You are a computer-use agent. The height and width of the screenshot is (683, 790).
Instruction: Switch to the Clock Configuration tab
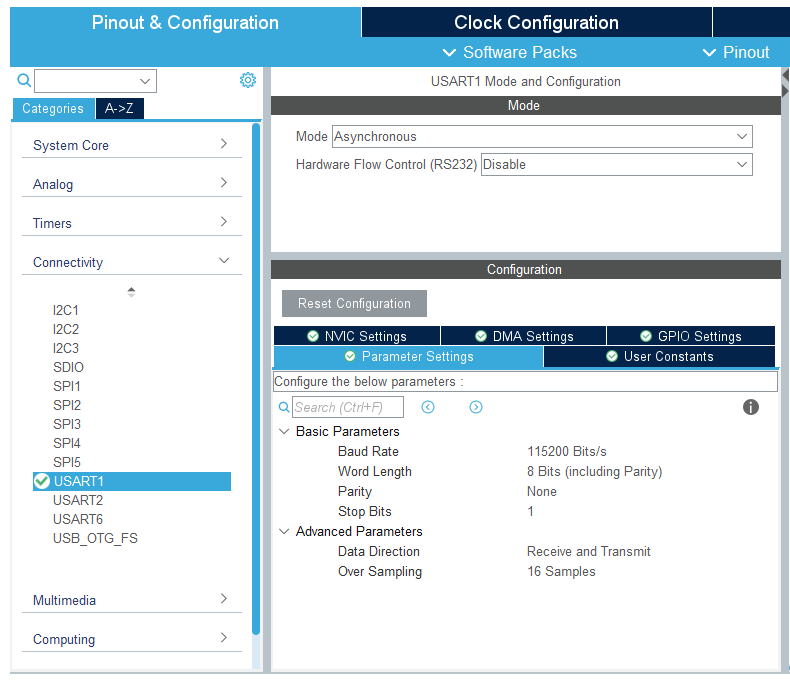(x=536, y=22)
